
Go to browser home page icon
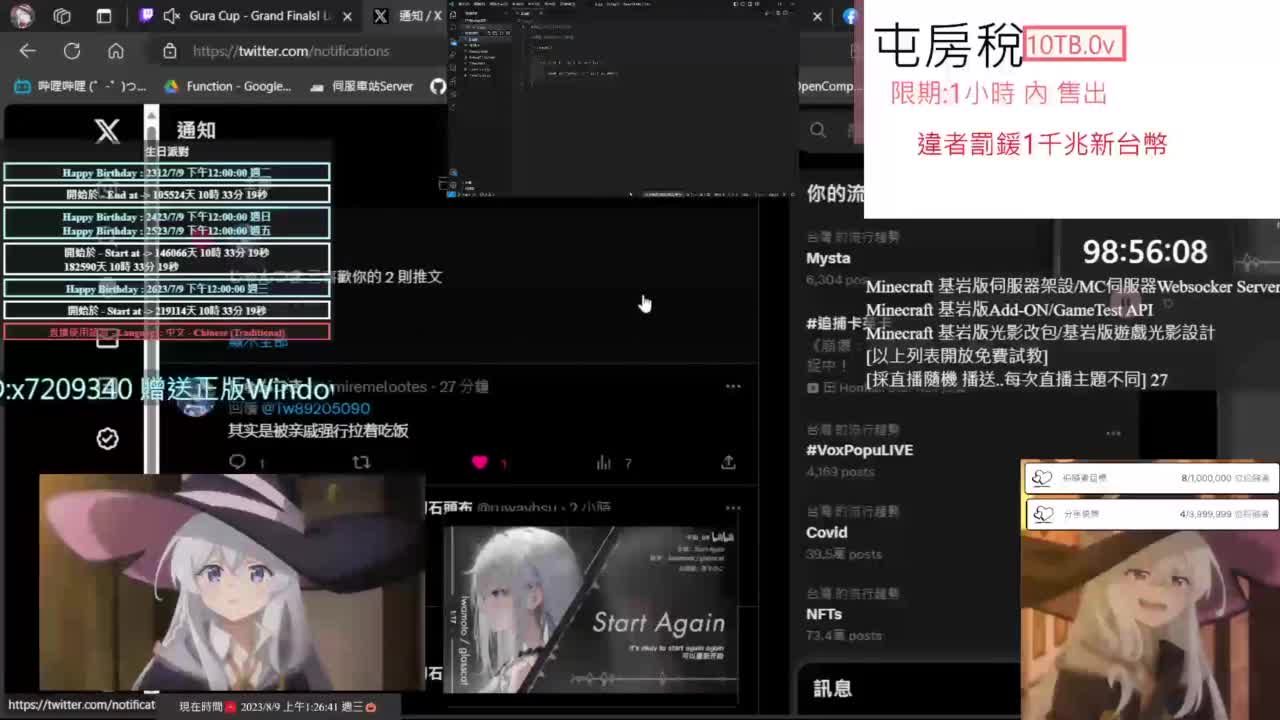116,51
